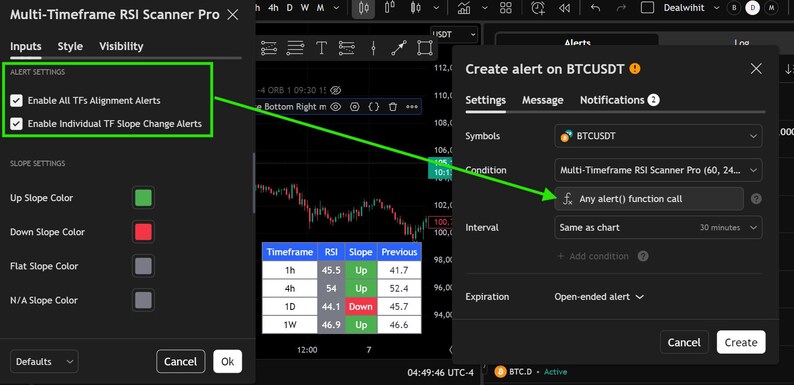Image resolution: width=794 pixels, height=385 pixels.
Task: Click the settings dialog vertical scrollbar
Action: 253,182
